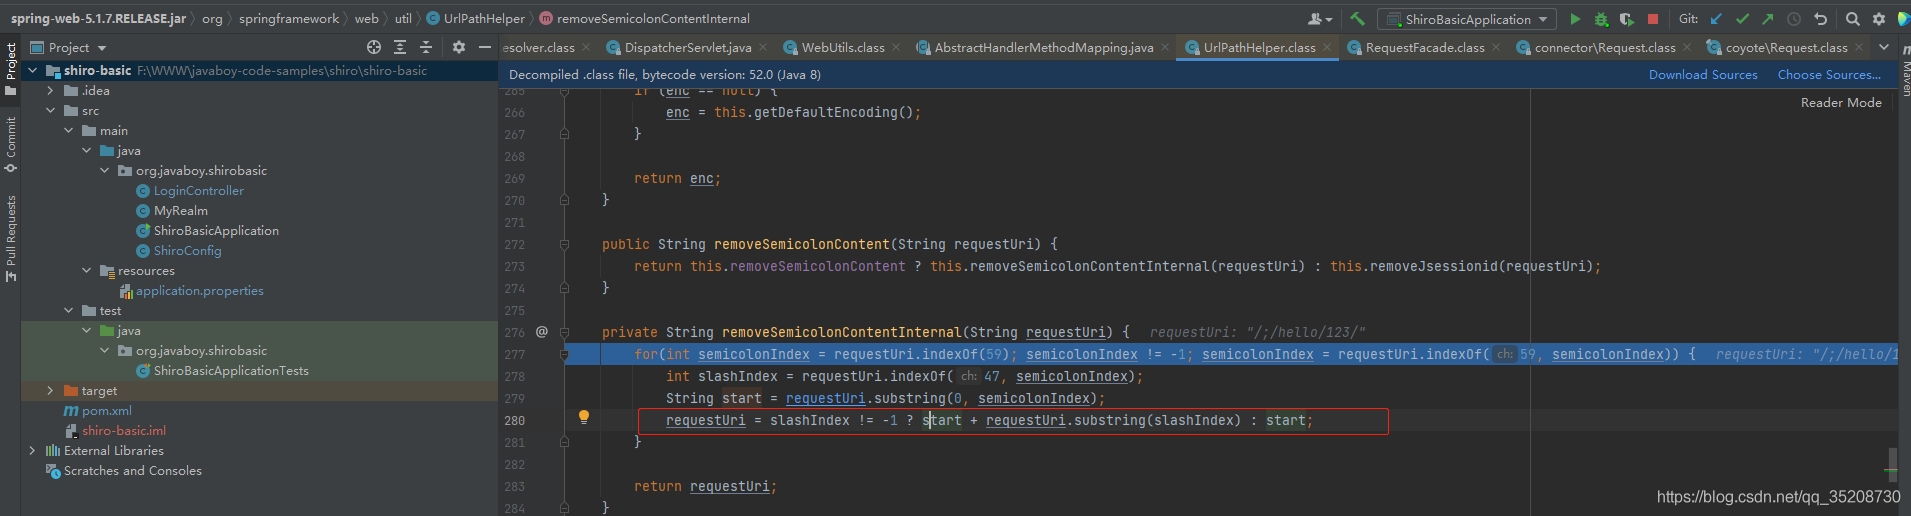Select MyRealm class in the tree

coord(180,211)
